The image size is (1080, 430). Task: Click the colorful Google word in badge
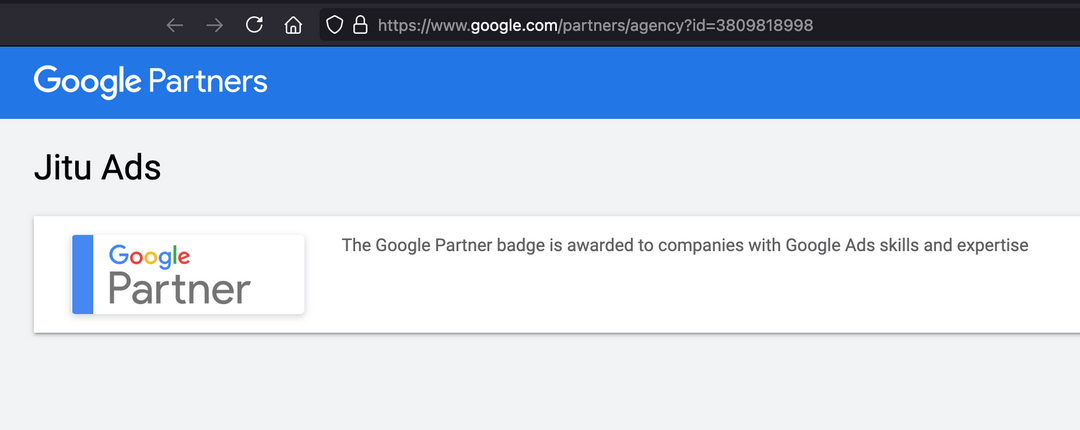[x=149, y=255]
